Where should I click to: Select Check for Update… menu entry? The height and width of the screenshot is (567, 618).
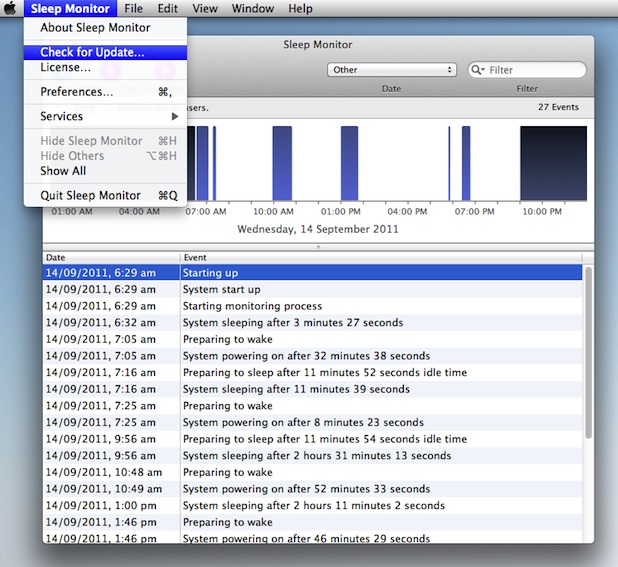click(105, 52)
